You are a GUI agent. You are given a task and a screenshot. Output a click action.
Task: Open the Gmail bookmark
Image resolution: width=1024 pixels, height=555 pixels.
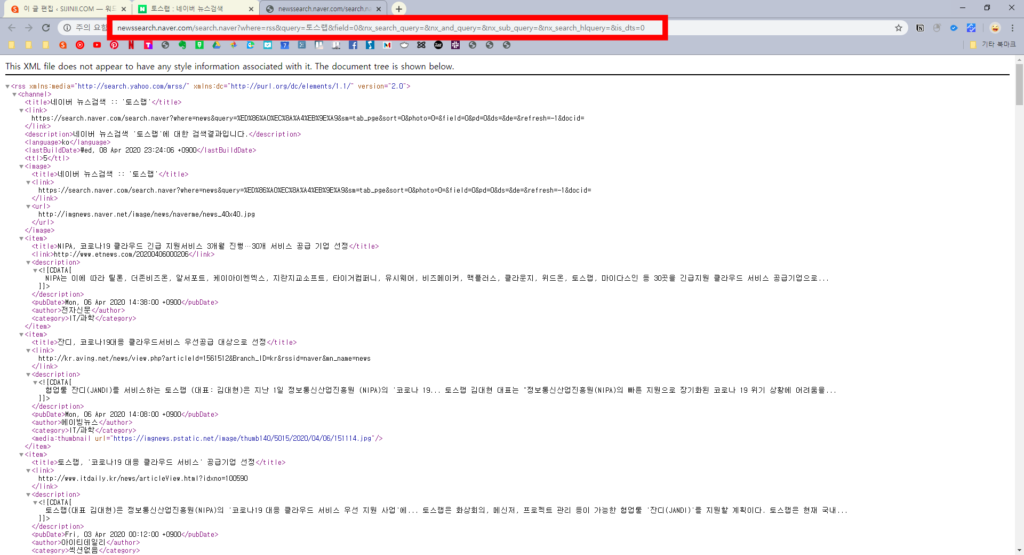[387, 45]
